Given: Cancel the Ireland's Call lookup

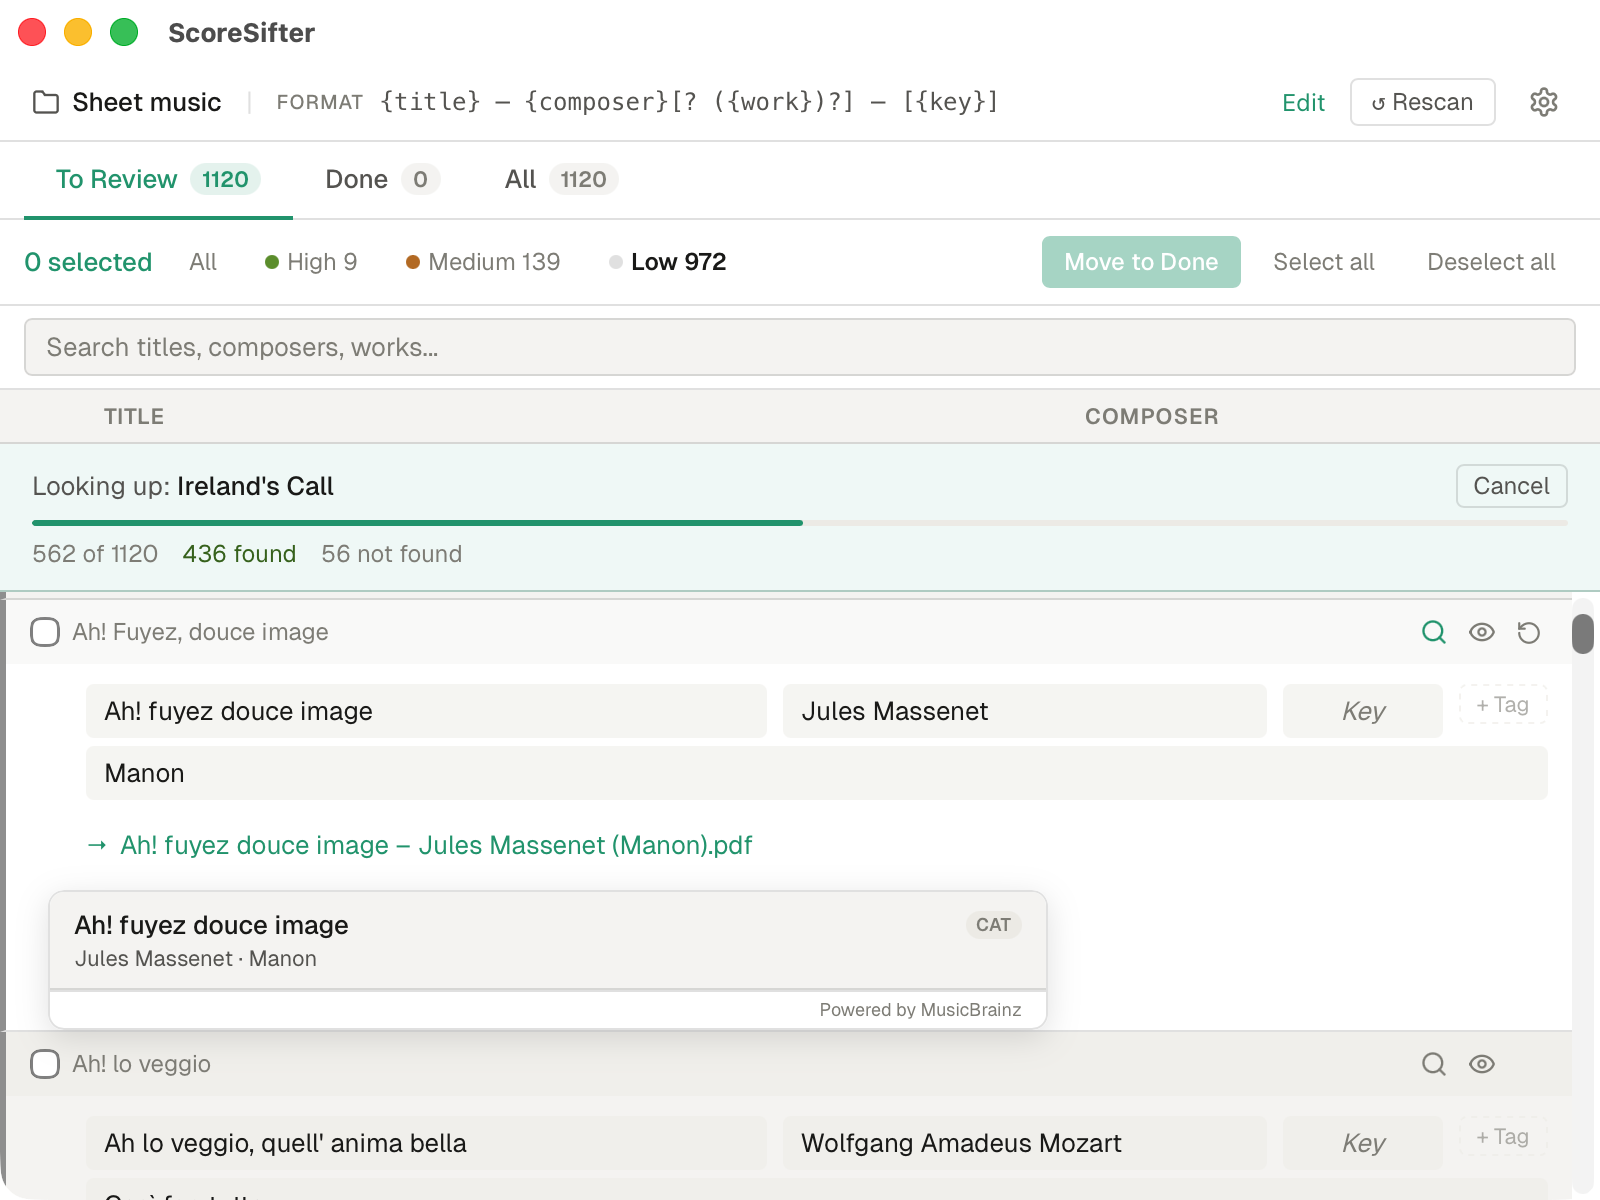Looking at the screenshot, I should point(1511,486).
